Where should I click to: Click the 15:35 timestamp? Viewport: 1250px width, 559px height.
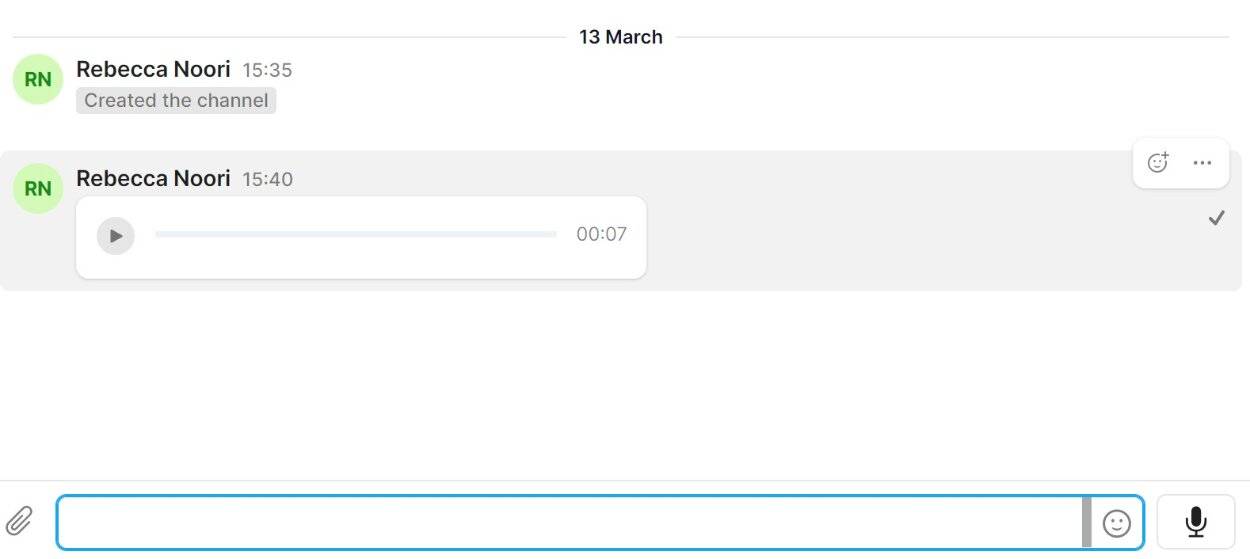coord(268,71)
